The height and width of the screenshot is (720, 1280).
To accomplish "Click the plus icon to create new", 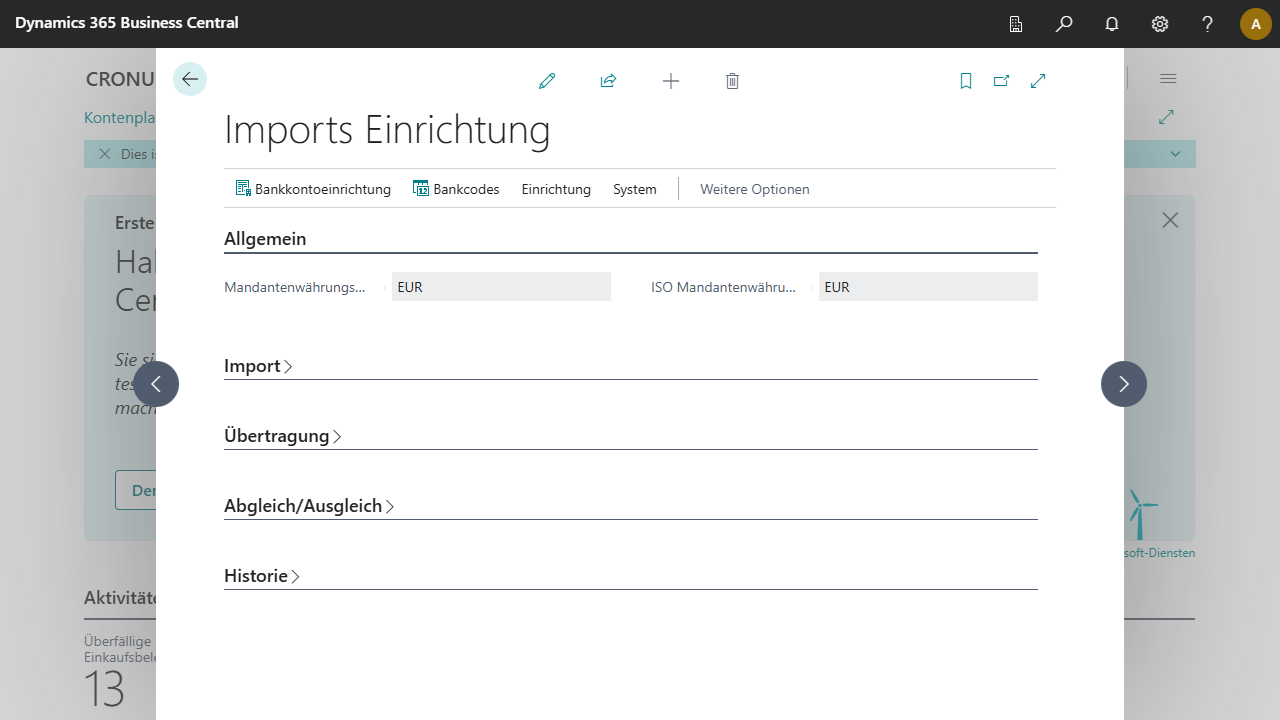I will (x=671, y=81).
